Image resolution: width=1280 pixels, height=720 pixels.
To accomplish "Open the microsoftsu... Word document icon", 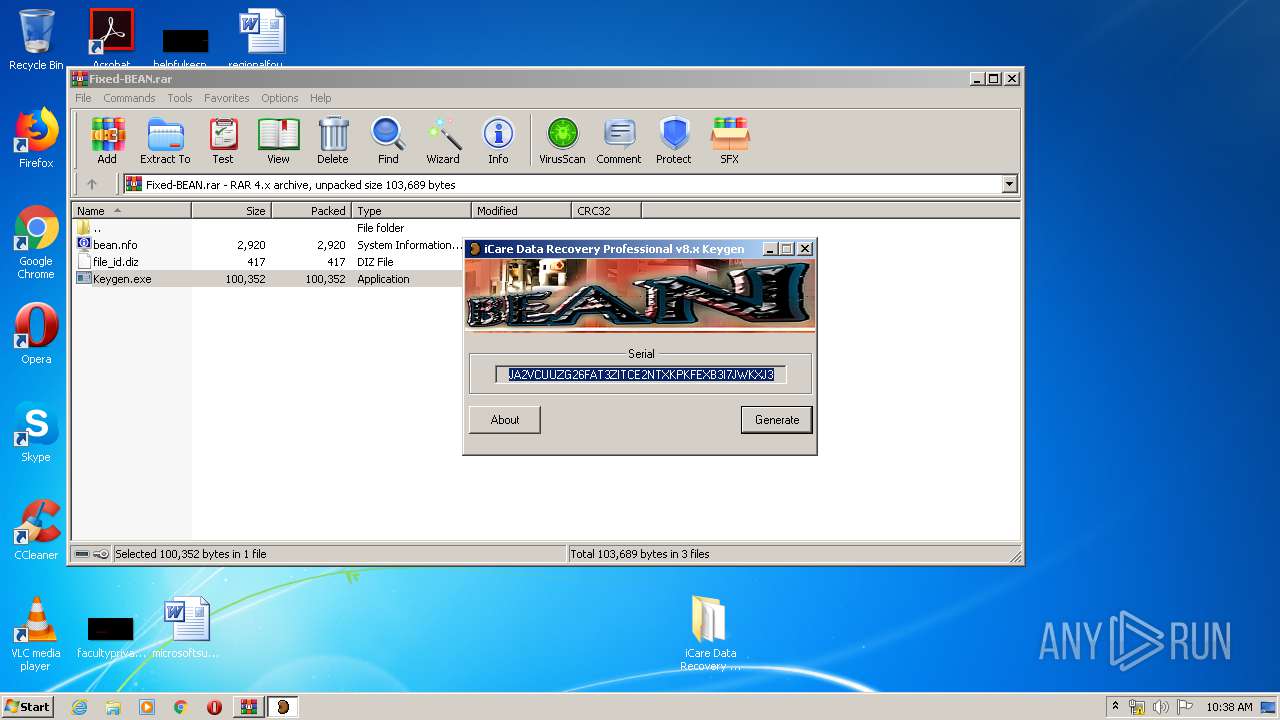I will pos(186,628).
